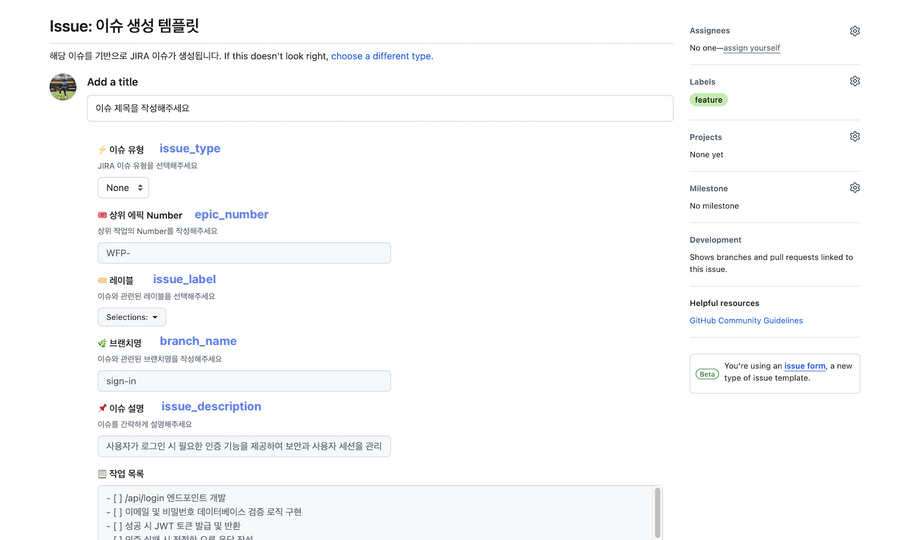Open the Labels gear settings
The image size is (900, 540).
[x=855, y=81]
